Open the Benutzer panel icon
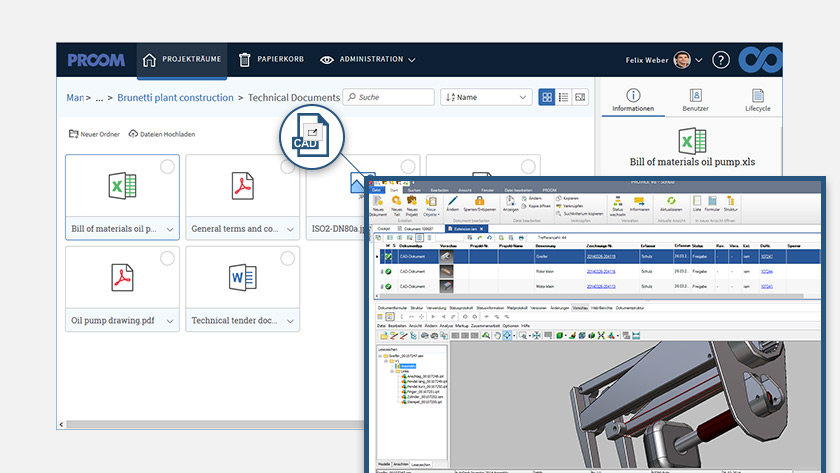 (x=695, y=95)
